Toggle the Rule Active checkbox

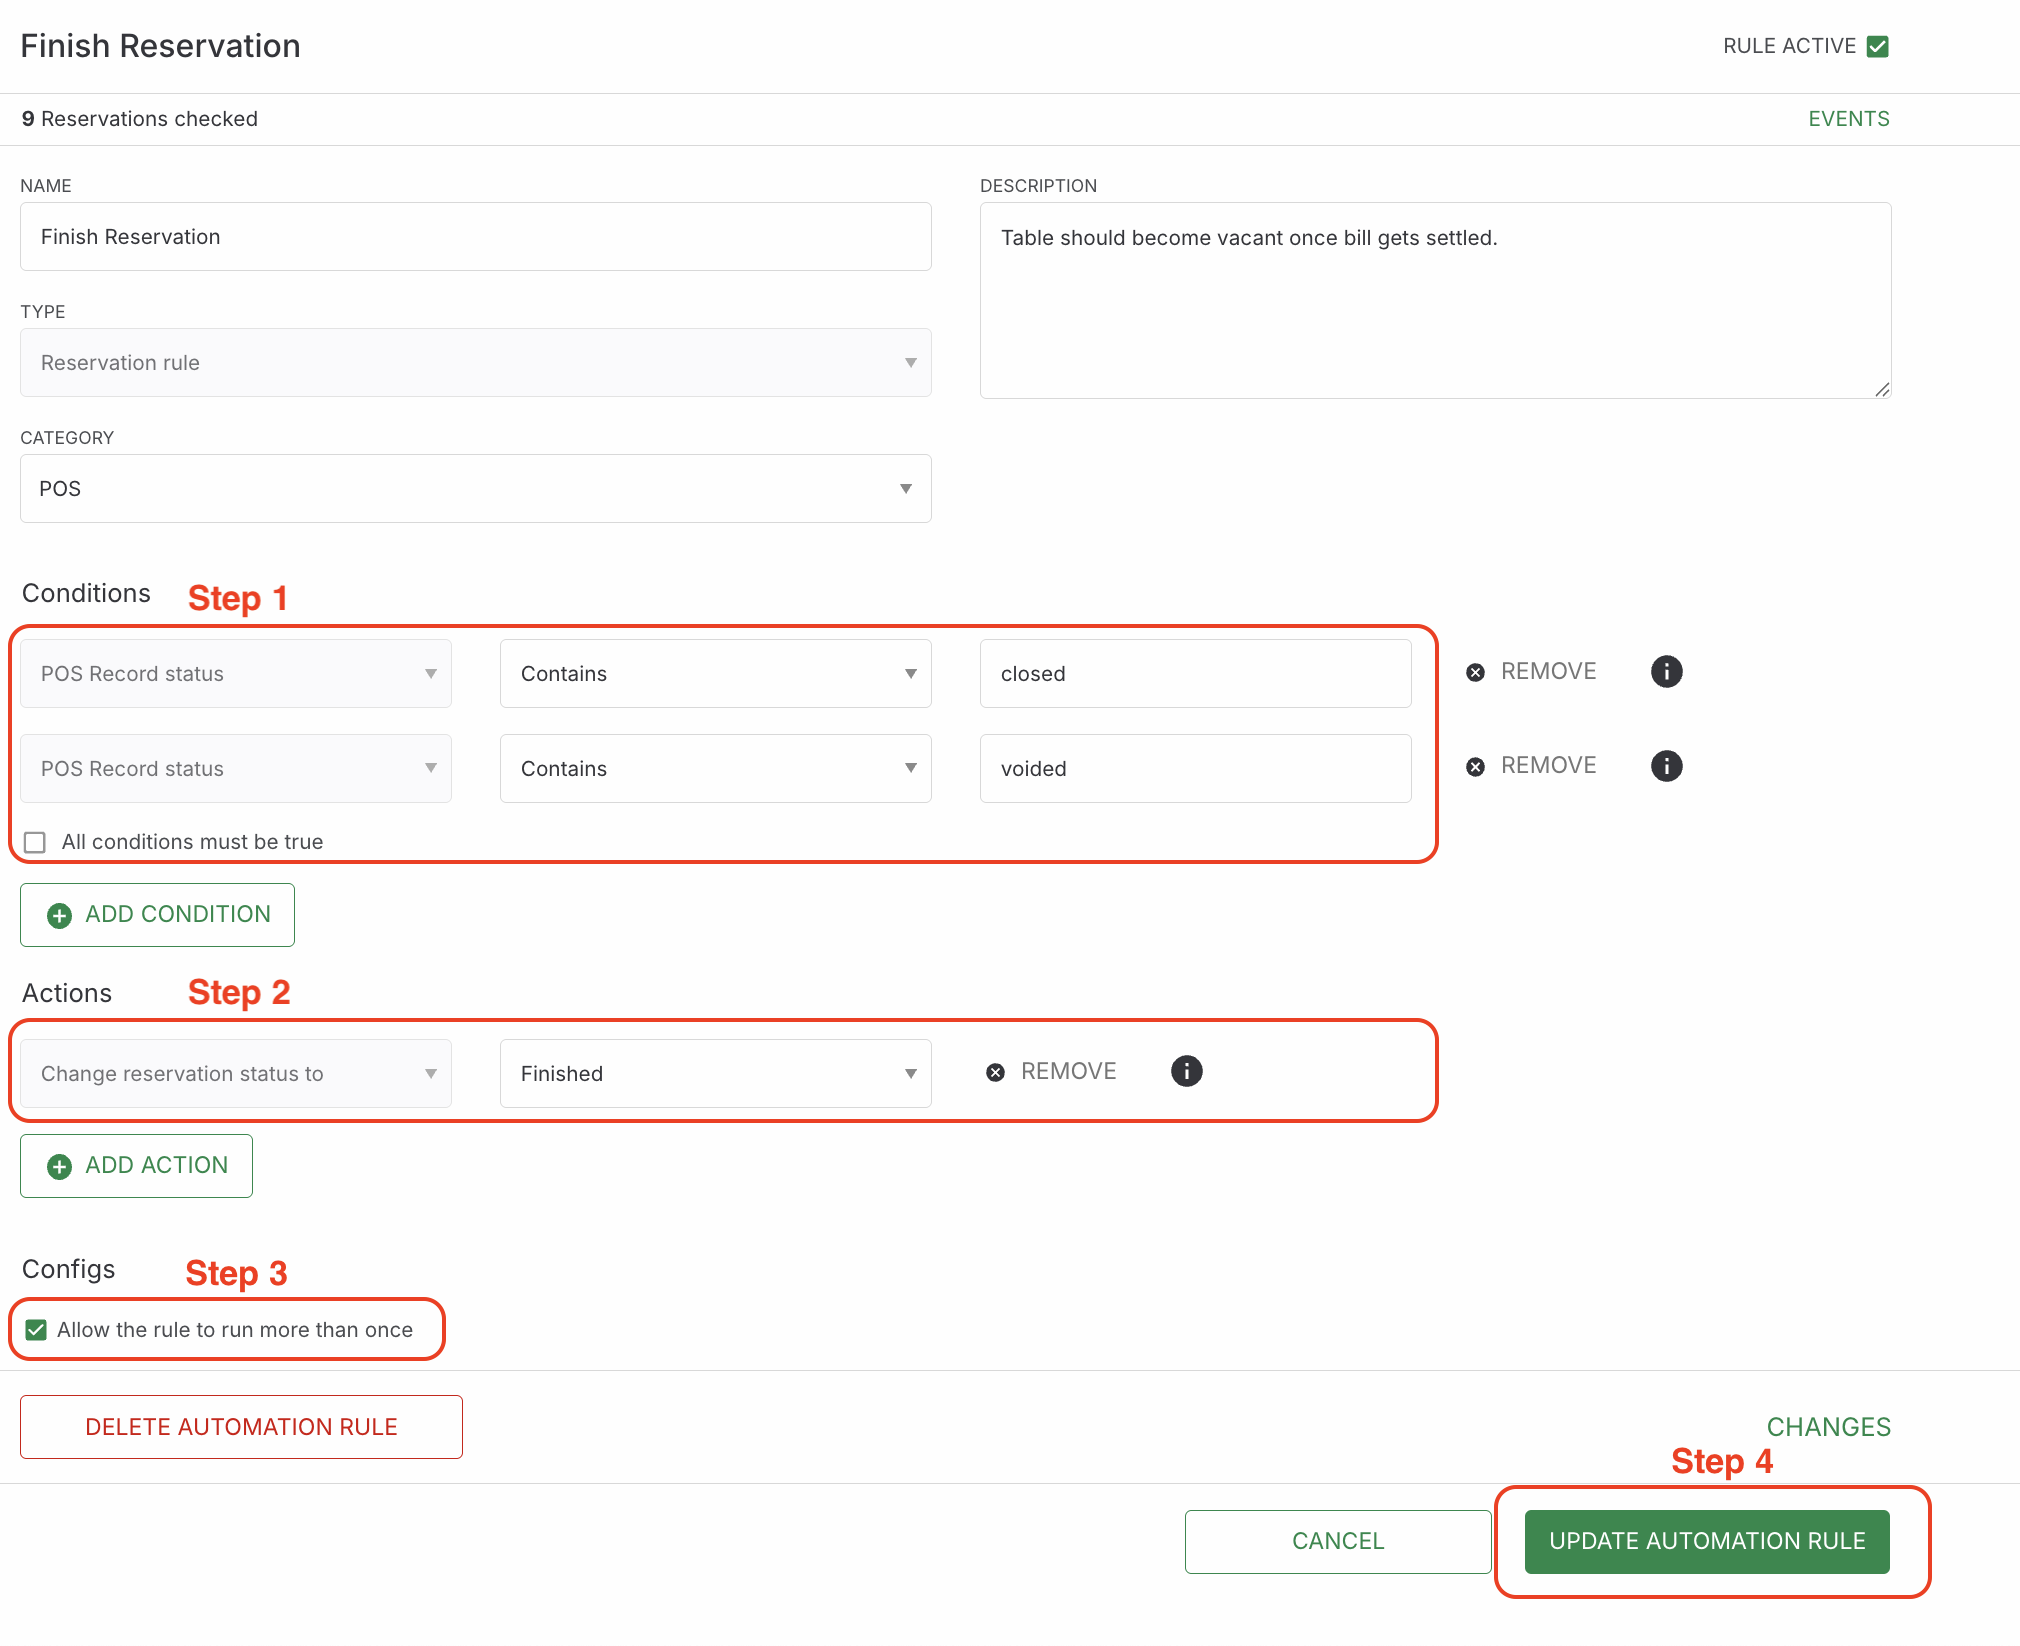click(1878, 46)
